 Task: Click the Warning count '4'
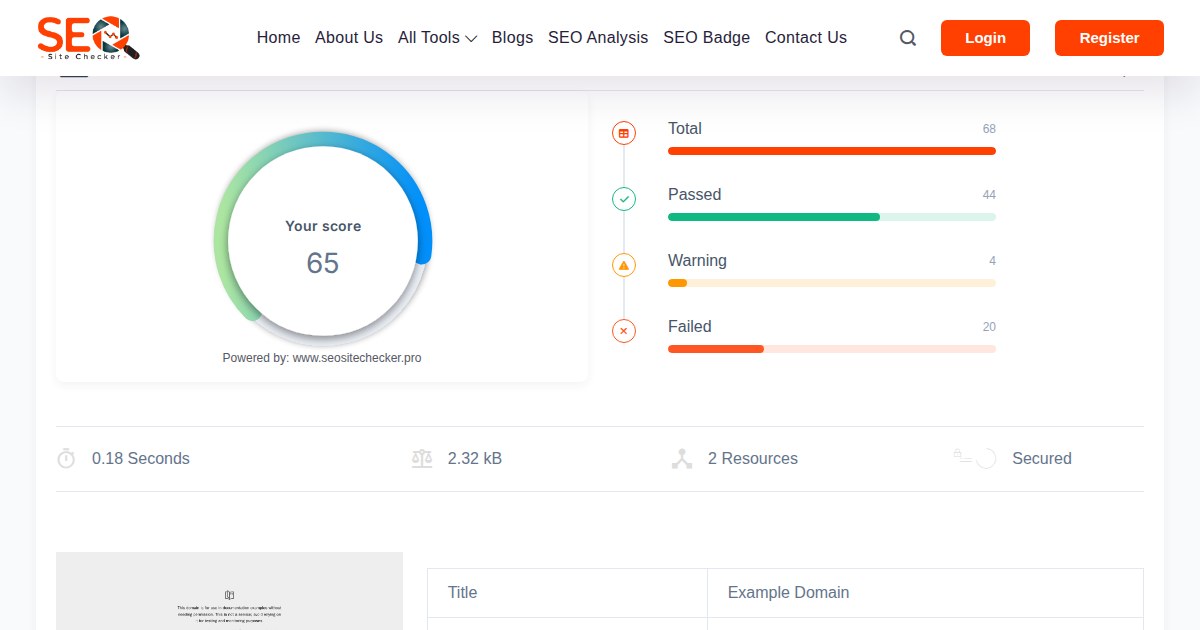(992, 261)
